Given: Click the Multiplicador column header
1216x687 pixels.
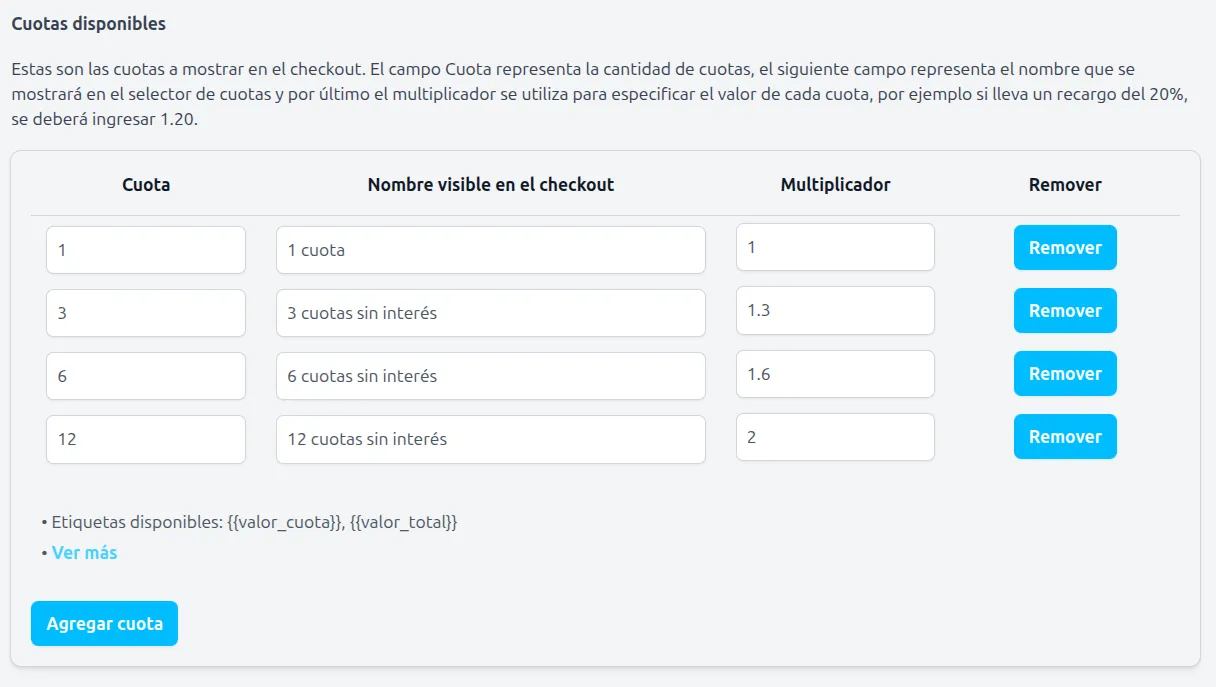Looking at the screenshot, I should [835, 184].
